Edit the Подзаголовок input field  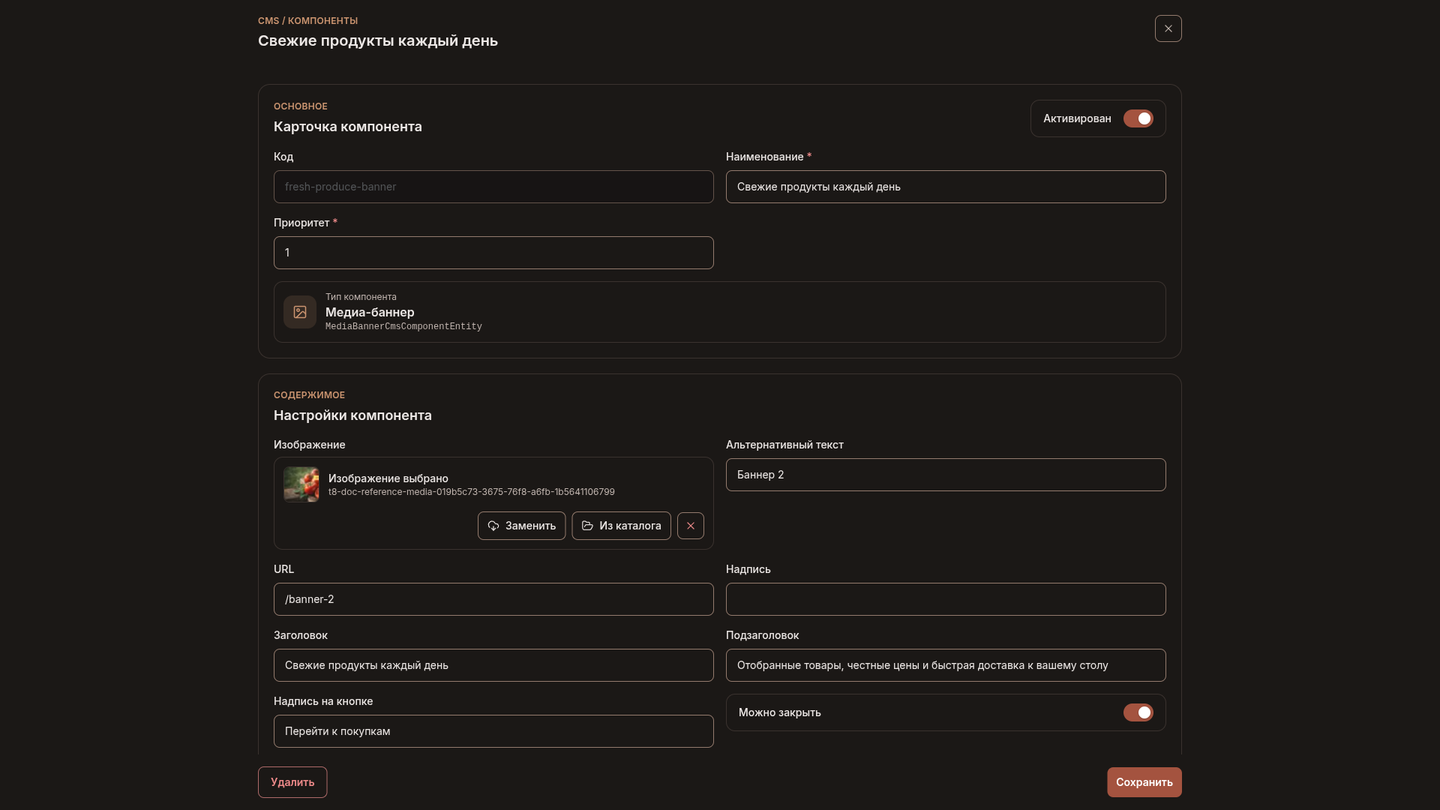(946, 665)
